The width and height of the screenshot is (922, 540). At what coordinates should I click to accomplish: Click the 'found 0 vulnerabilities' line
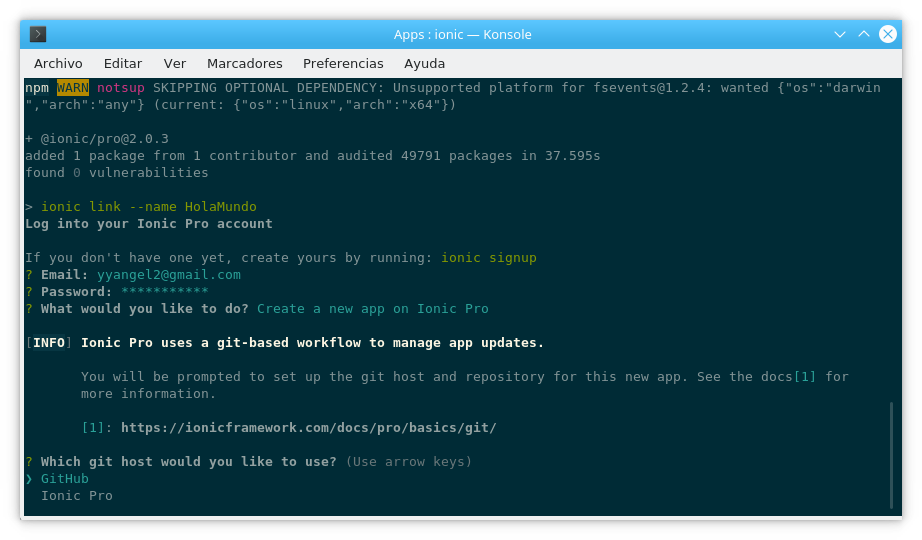116,173
